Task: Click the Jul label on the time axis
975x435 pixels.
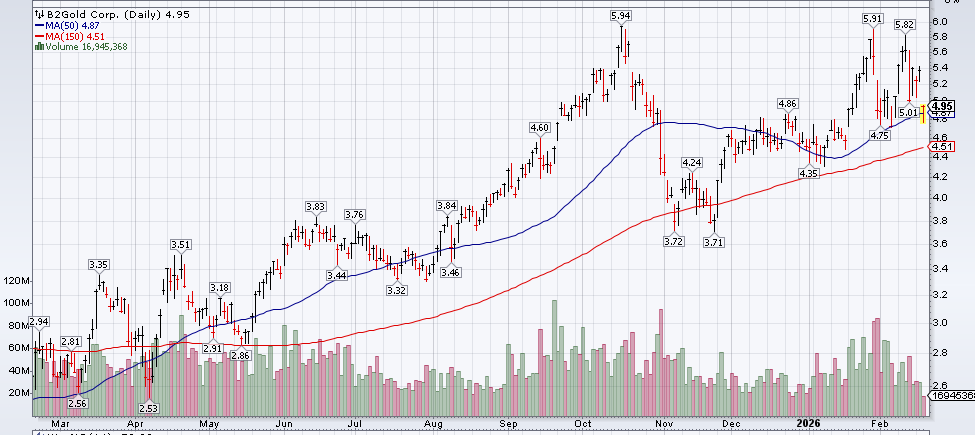Action: [354, 424]
